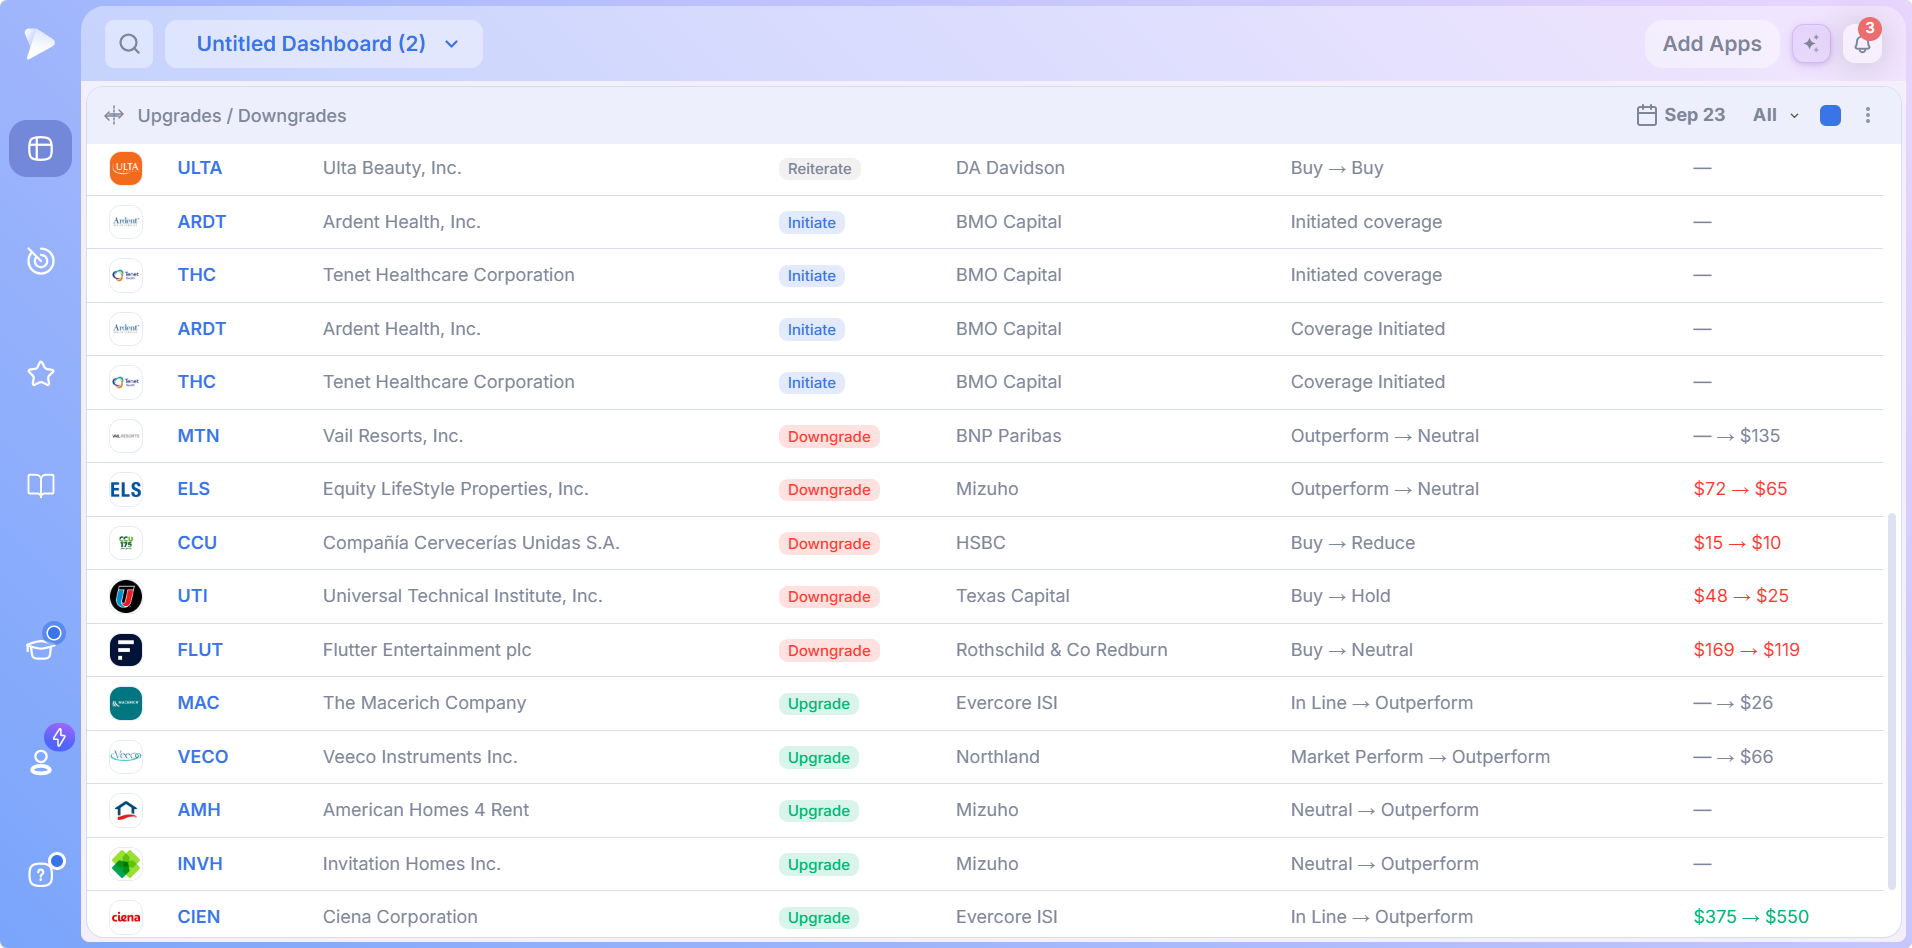Click the CCU company logo
Screen dimensions: 1912x948
click(126, 543)
